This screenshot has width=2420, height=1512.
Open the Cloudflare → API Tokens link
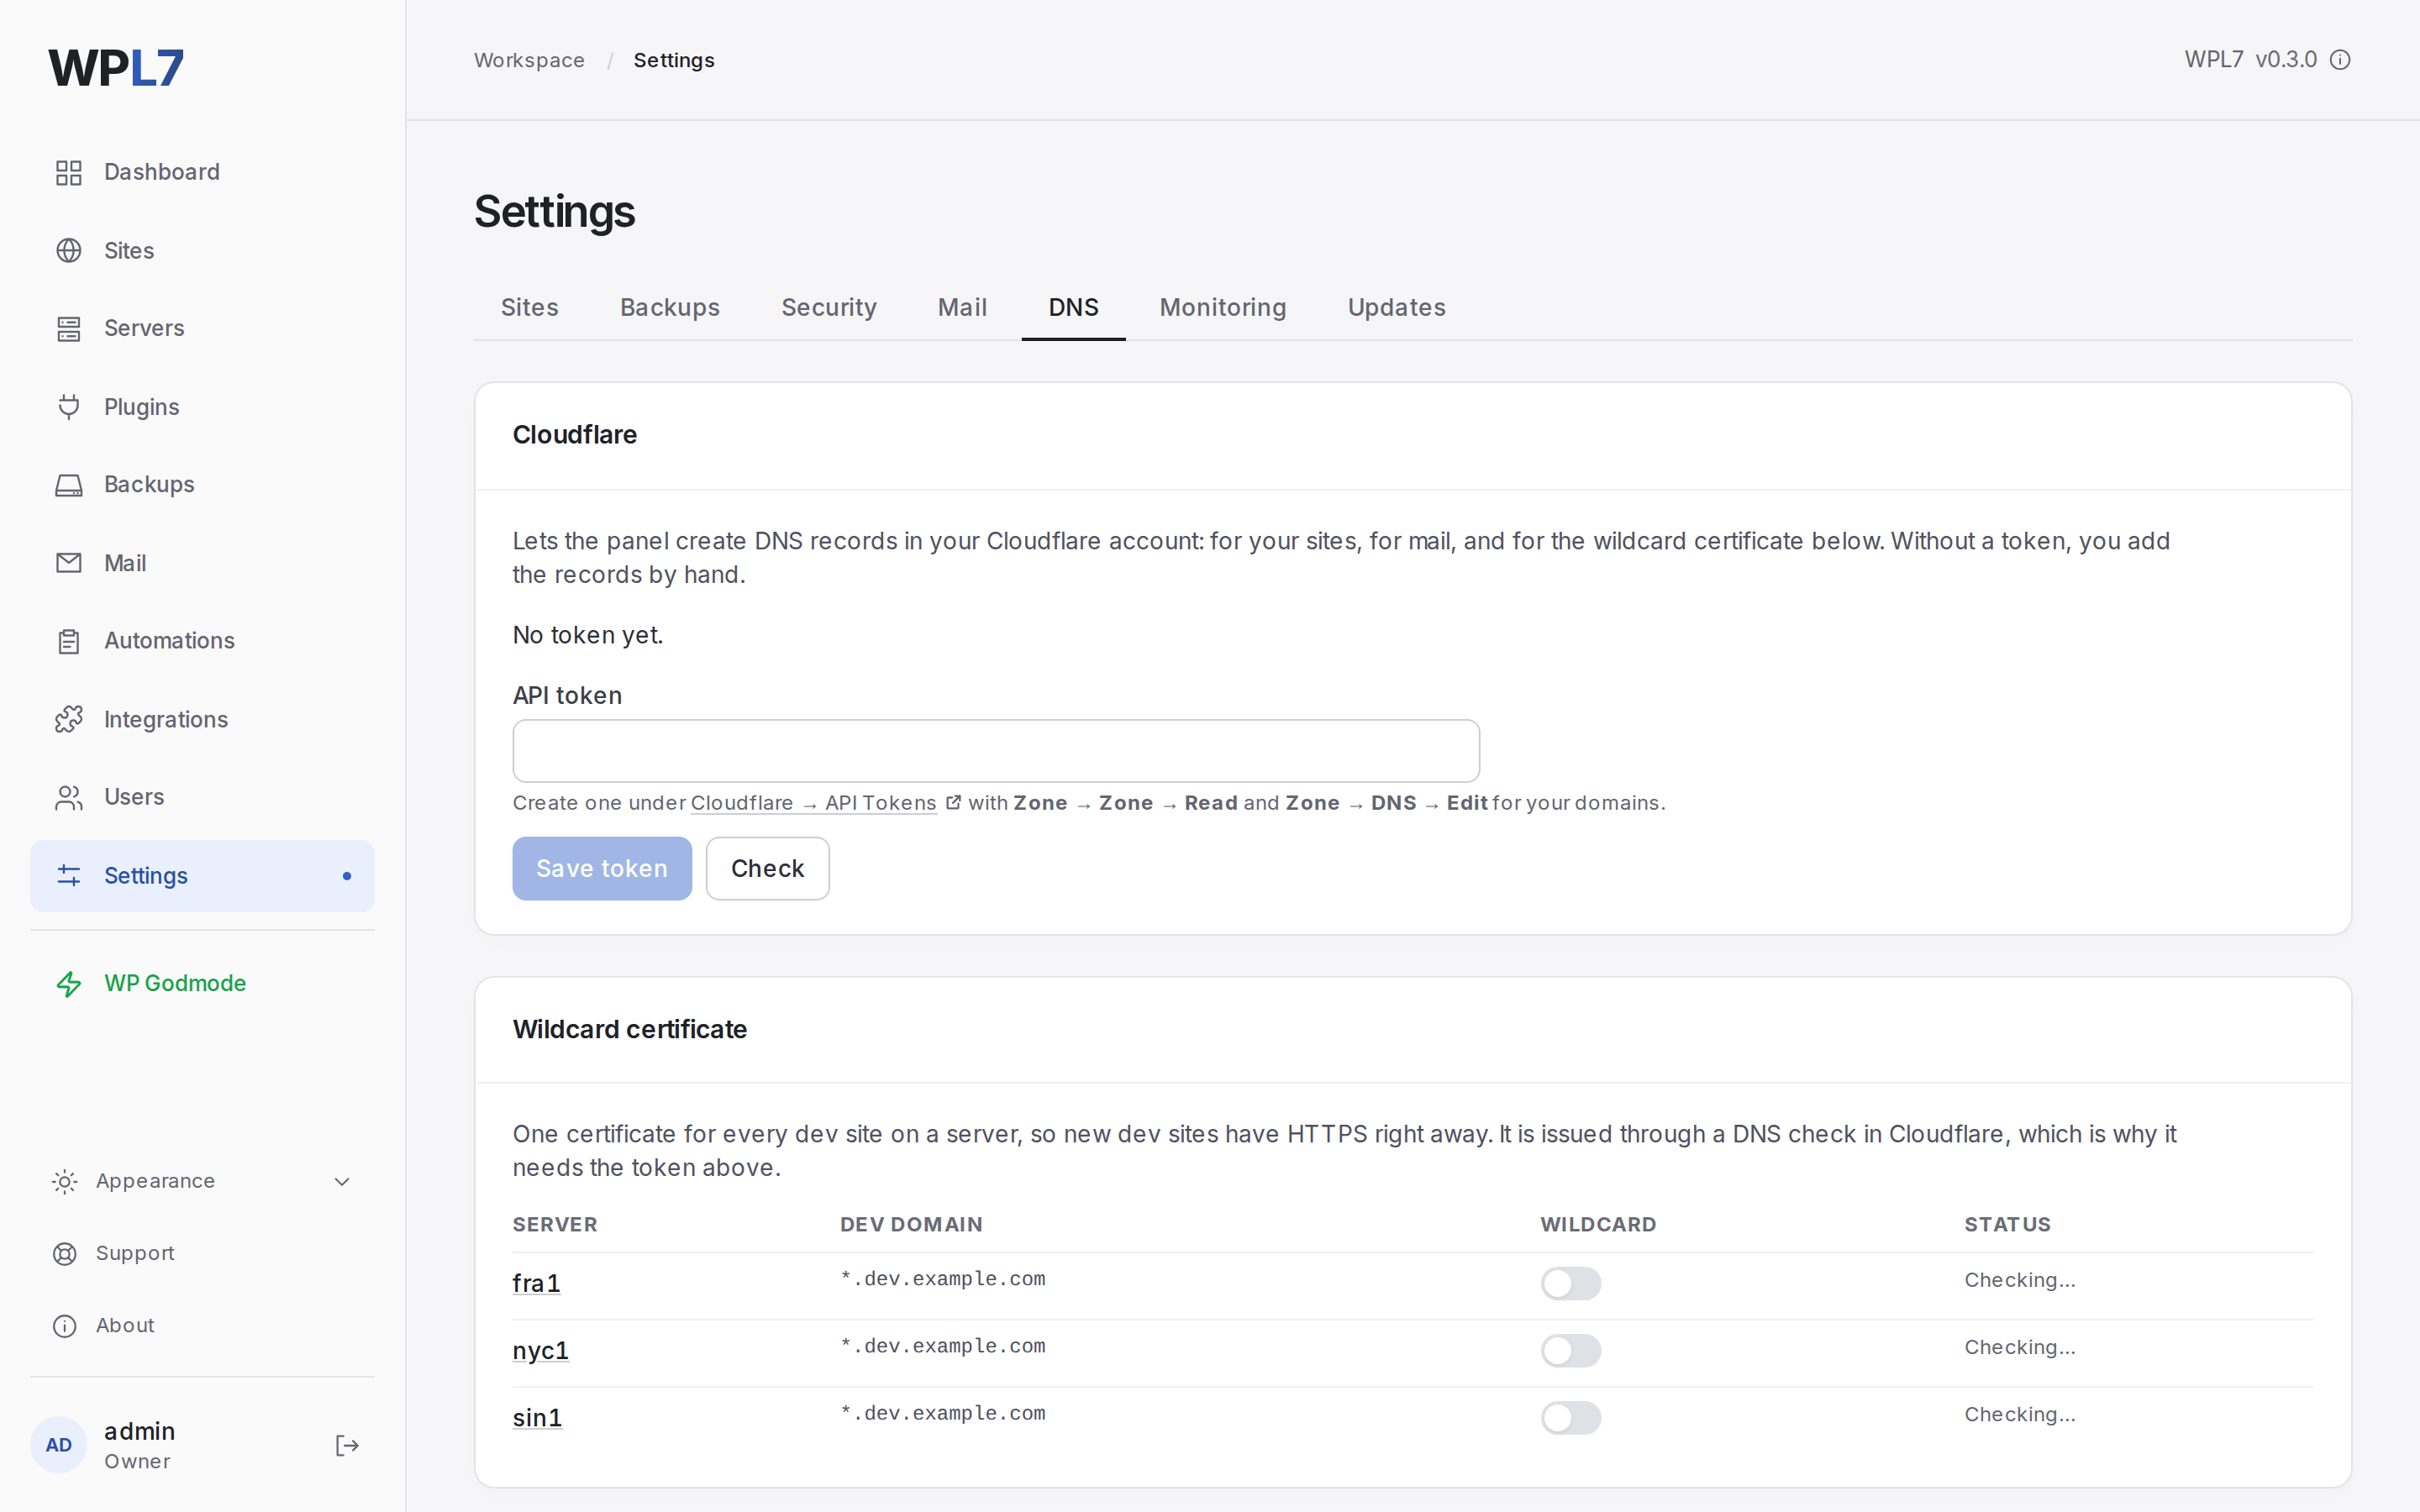[x=813, y=803]
